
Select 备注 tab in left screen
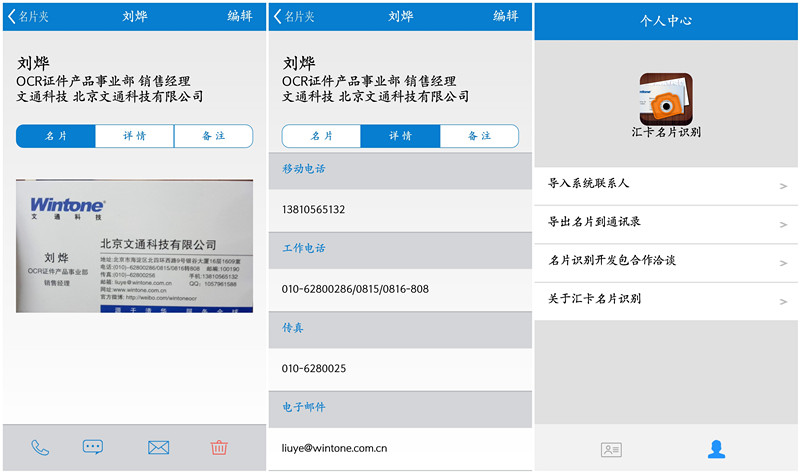click(214, 136)
